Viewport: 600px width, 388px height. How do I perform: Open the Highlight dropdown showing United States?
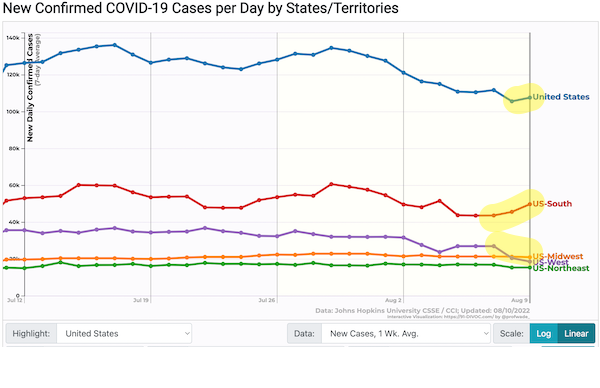[124, 334]
